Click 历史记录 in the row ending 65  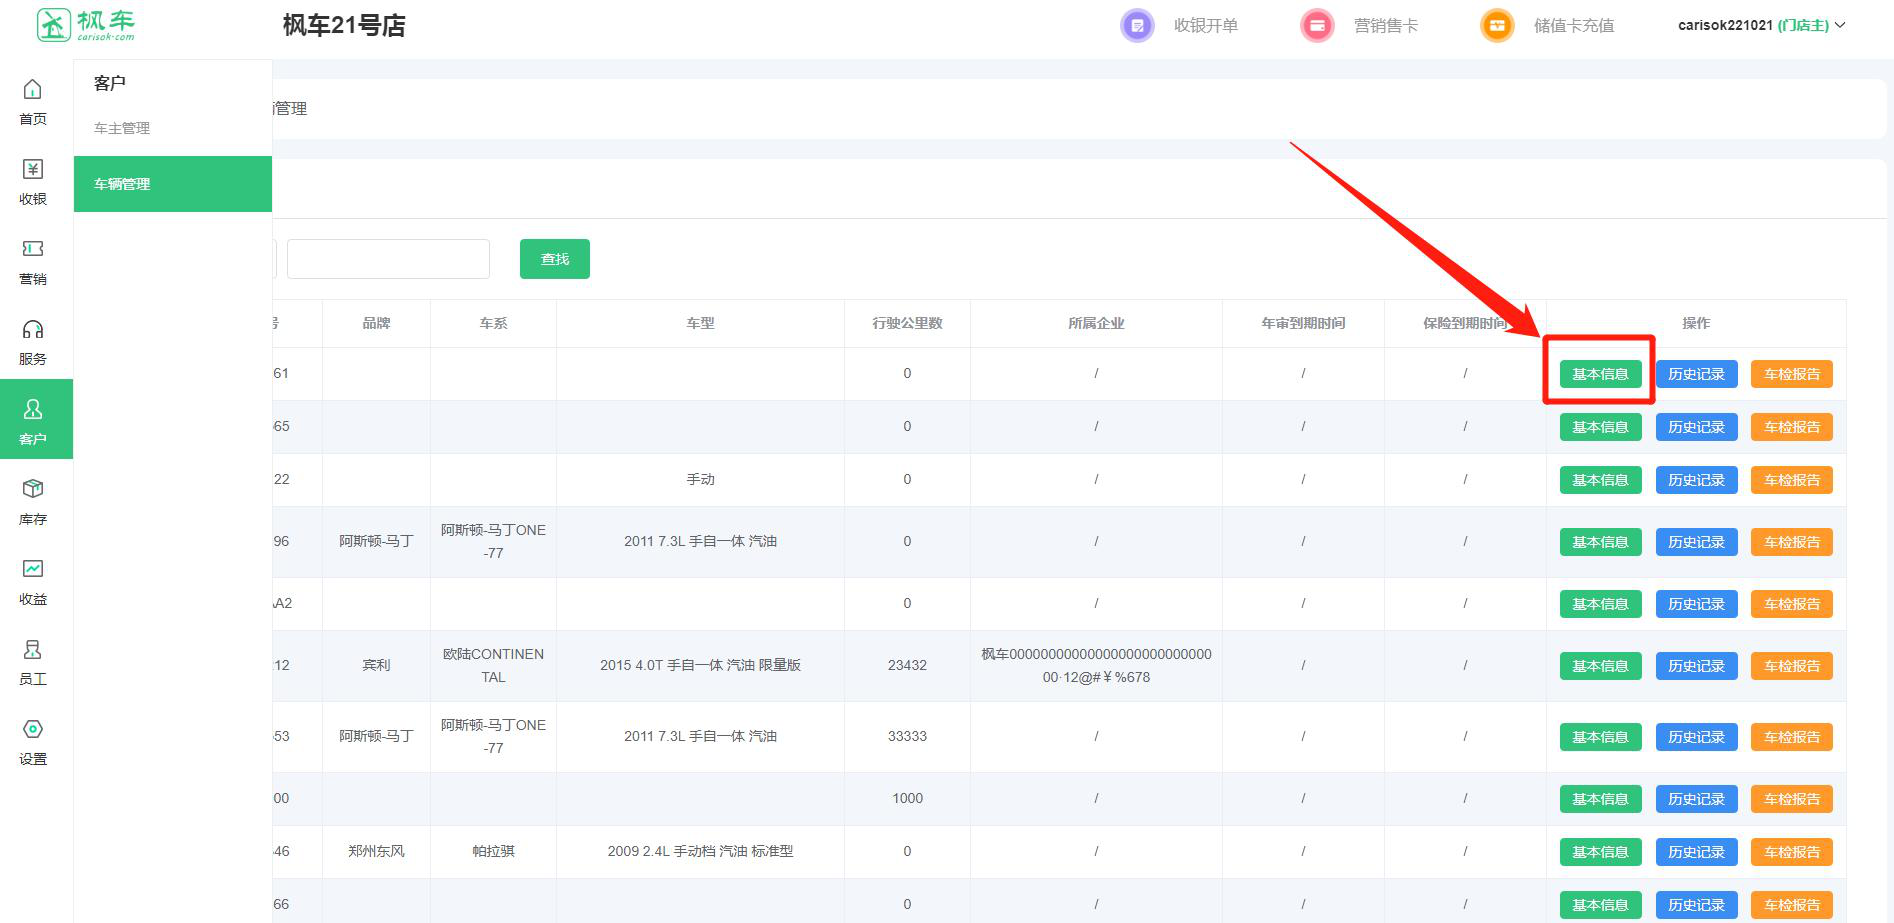pyautogui.click(x=1696, y=427)
